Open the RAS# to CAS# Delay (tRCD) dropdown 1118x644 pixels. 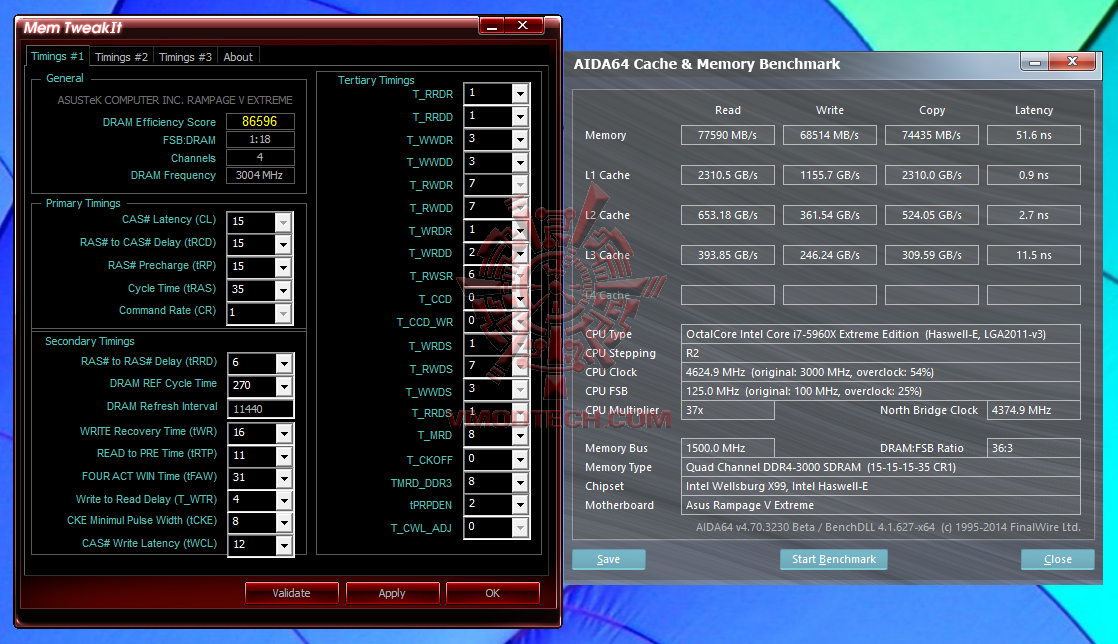[x=283, y=244]
